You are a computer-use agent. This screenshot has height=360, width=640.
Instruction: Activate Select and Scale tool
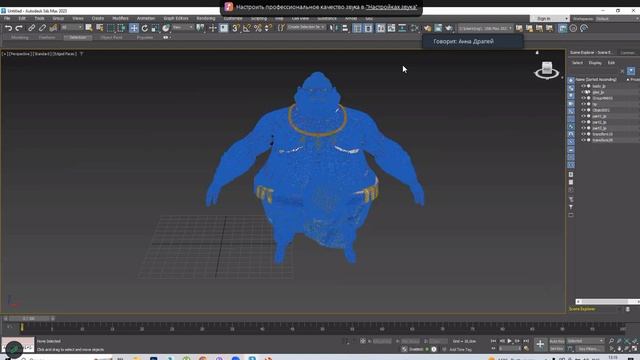coord(155,28)
